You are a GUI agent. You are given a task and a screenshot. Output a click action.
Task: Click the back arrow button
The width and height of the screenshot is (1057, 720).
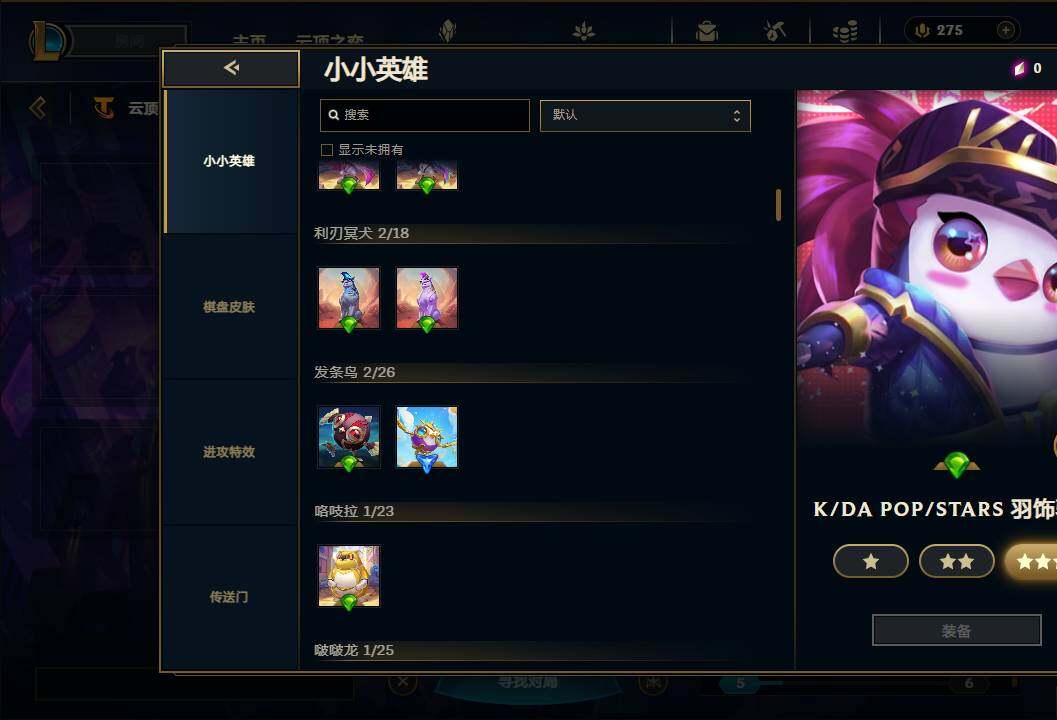coord(231,68)
